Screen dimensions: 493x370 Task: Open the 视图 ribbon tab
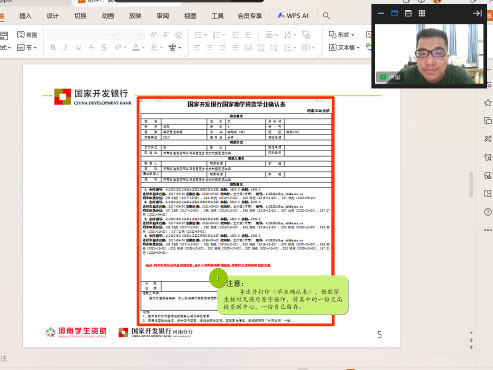click(190, 16)
